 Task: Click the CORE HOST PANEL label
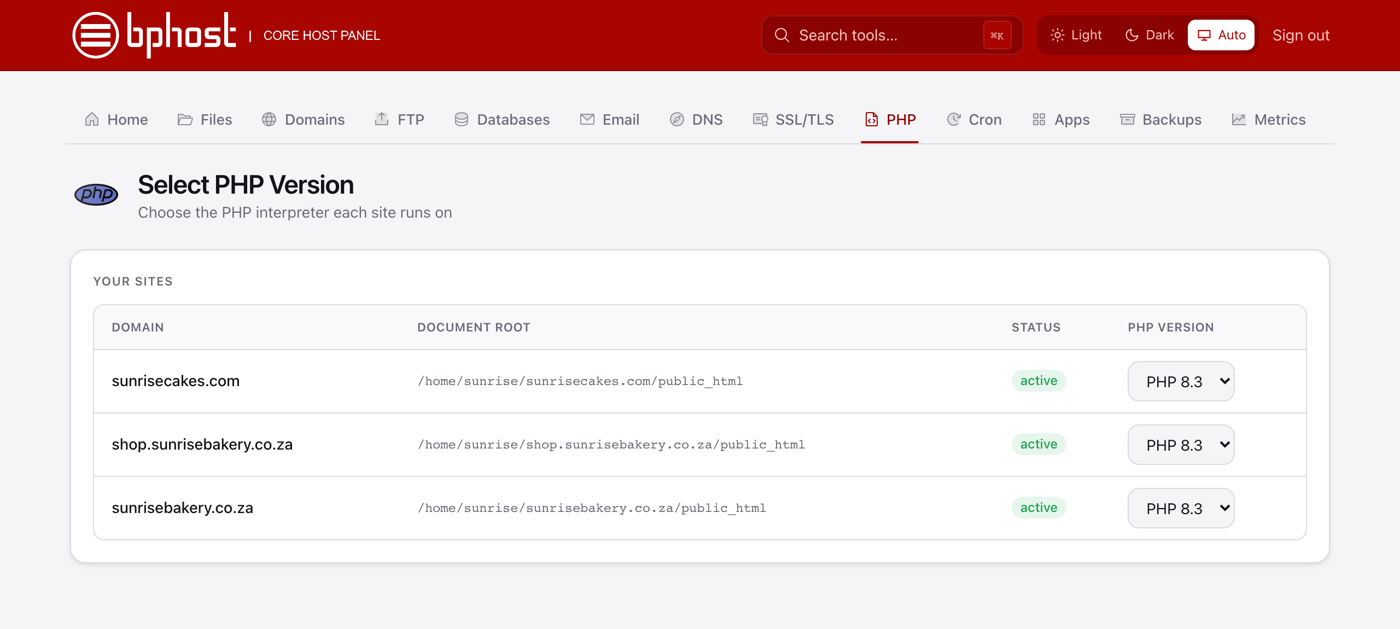[x=321, y=35]
